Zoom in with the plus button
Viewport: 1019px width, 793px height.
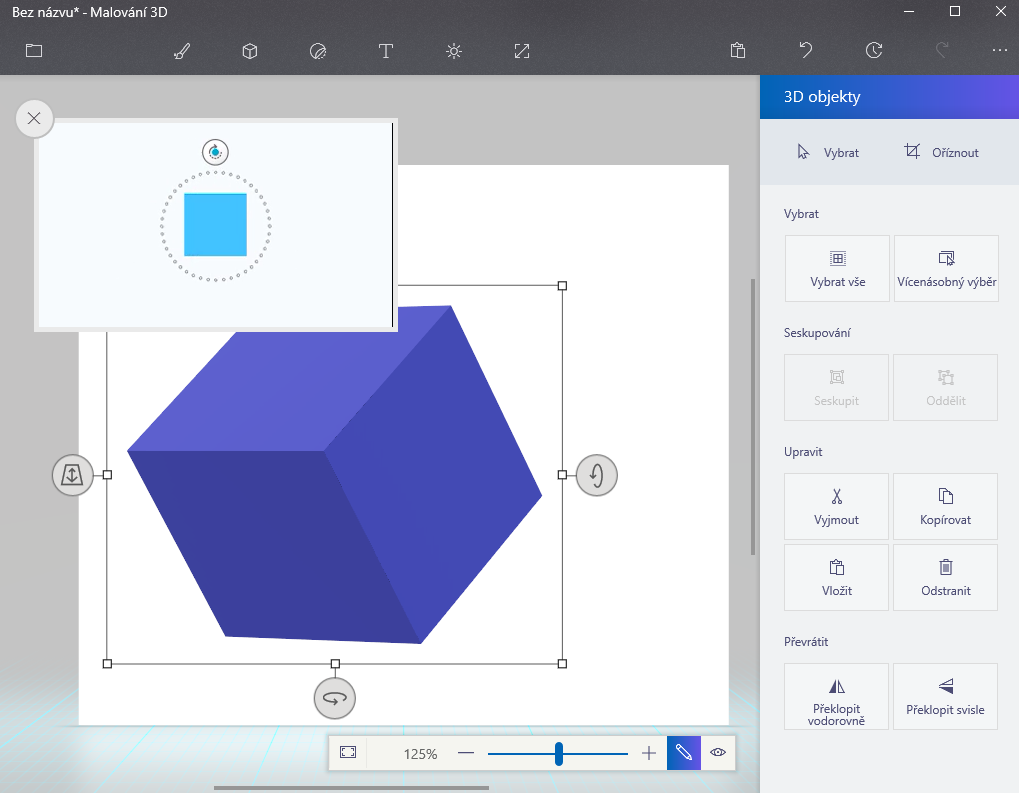[x=649, y=753]
